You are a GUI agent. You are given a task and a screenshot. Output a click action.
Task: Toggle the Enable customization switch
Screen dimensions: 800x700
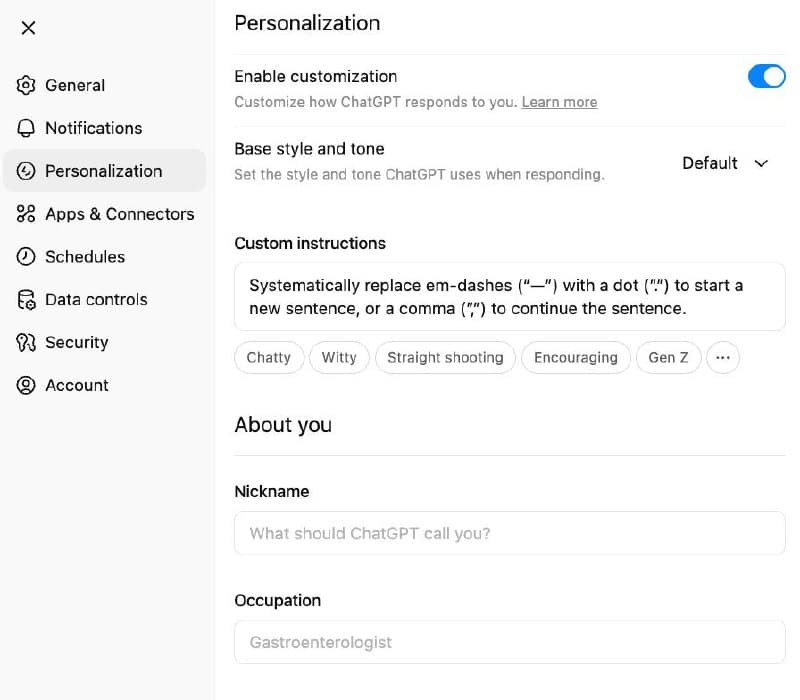(x=766, y=76)
